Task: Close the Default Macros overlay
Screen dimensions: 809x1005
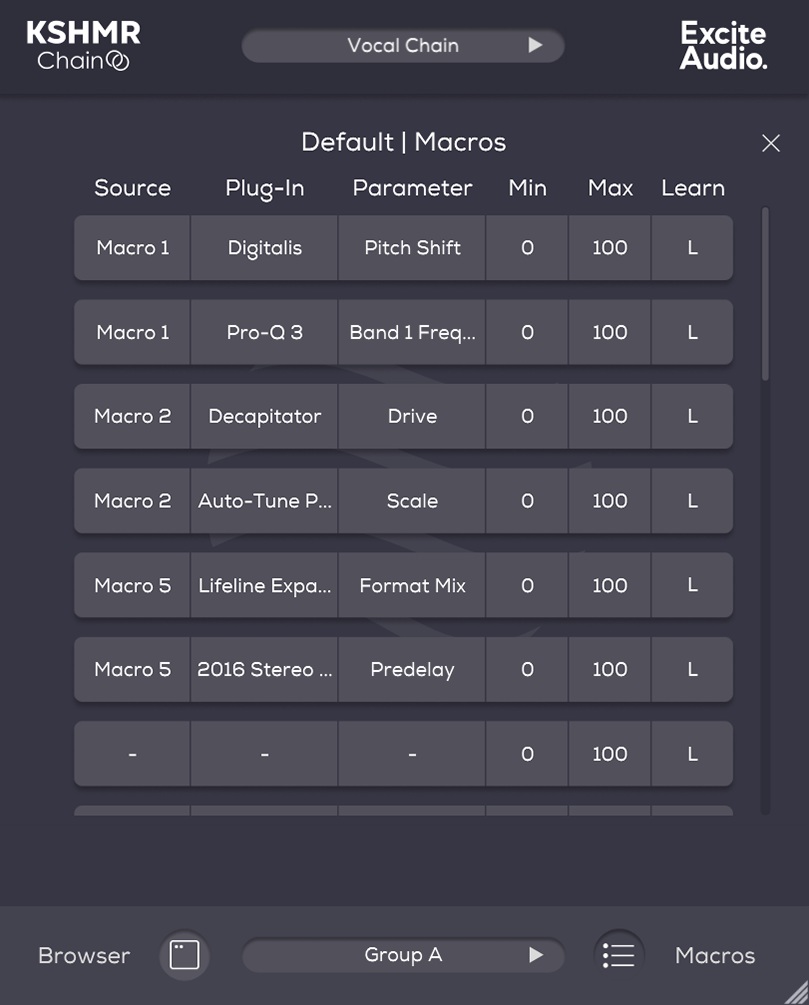Action: point(770,143)
